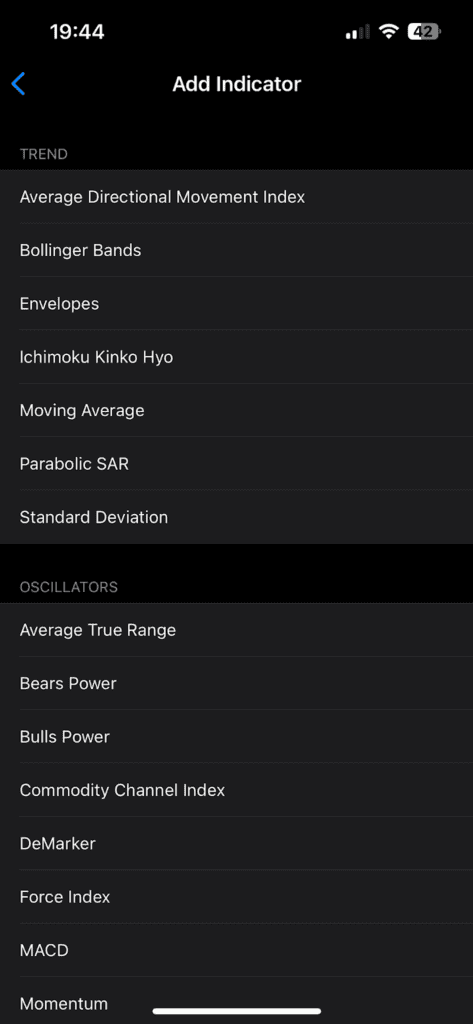Tap the 19:44 clock in status bar
This screenshot has width=473, height=1024.
point(77,31)
